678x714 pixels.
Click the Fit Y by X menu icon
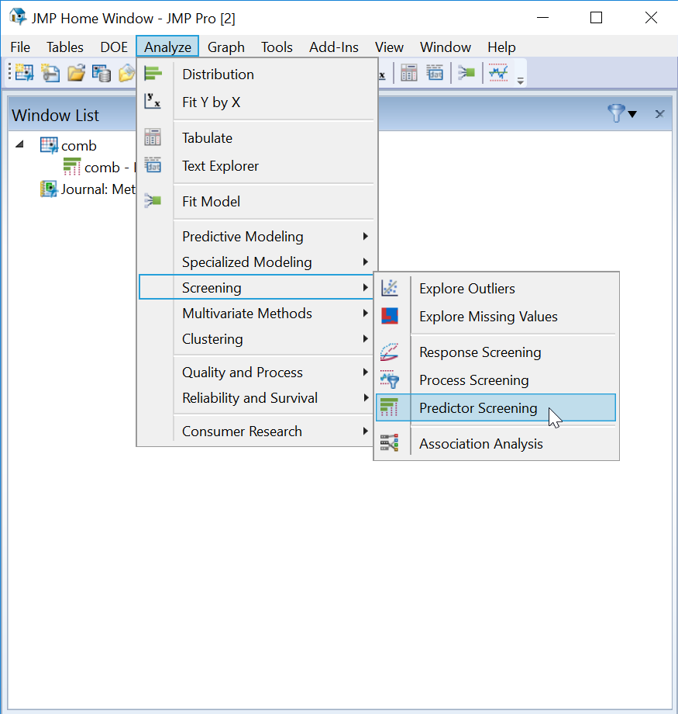coord(153,101)
